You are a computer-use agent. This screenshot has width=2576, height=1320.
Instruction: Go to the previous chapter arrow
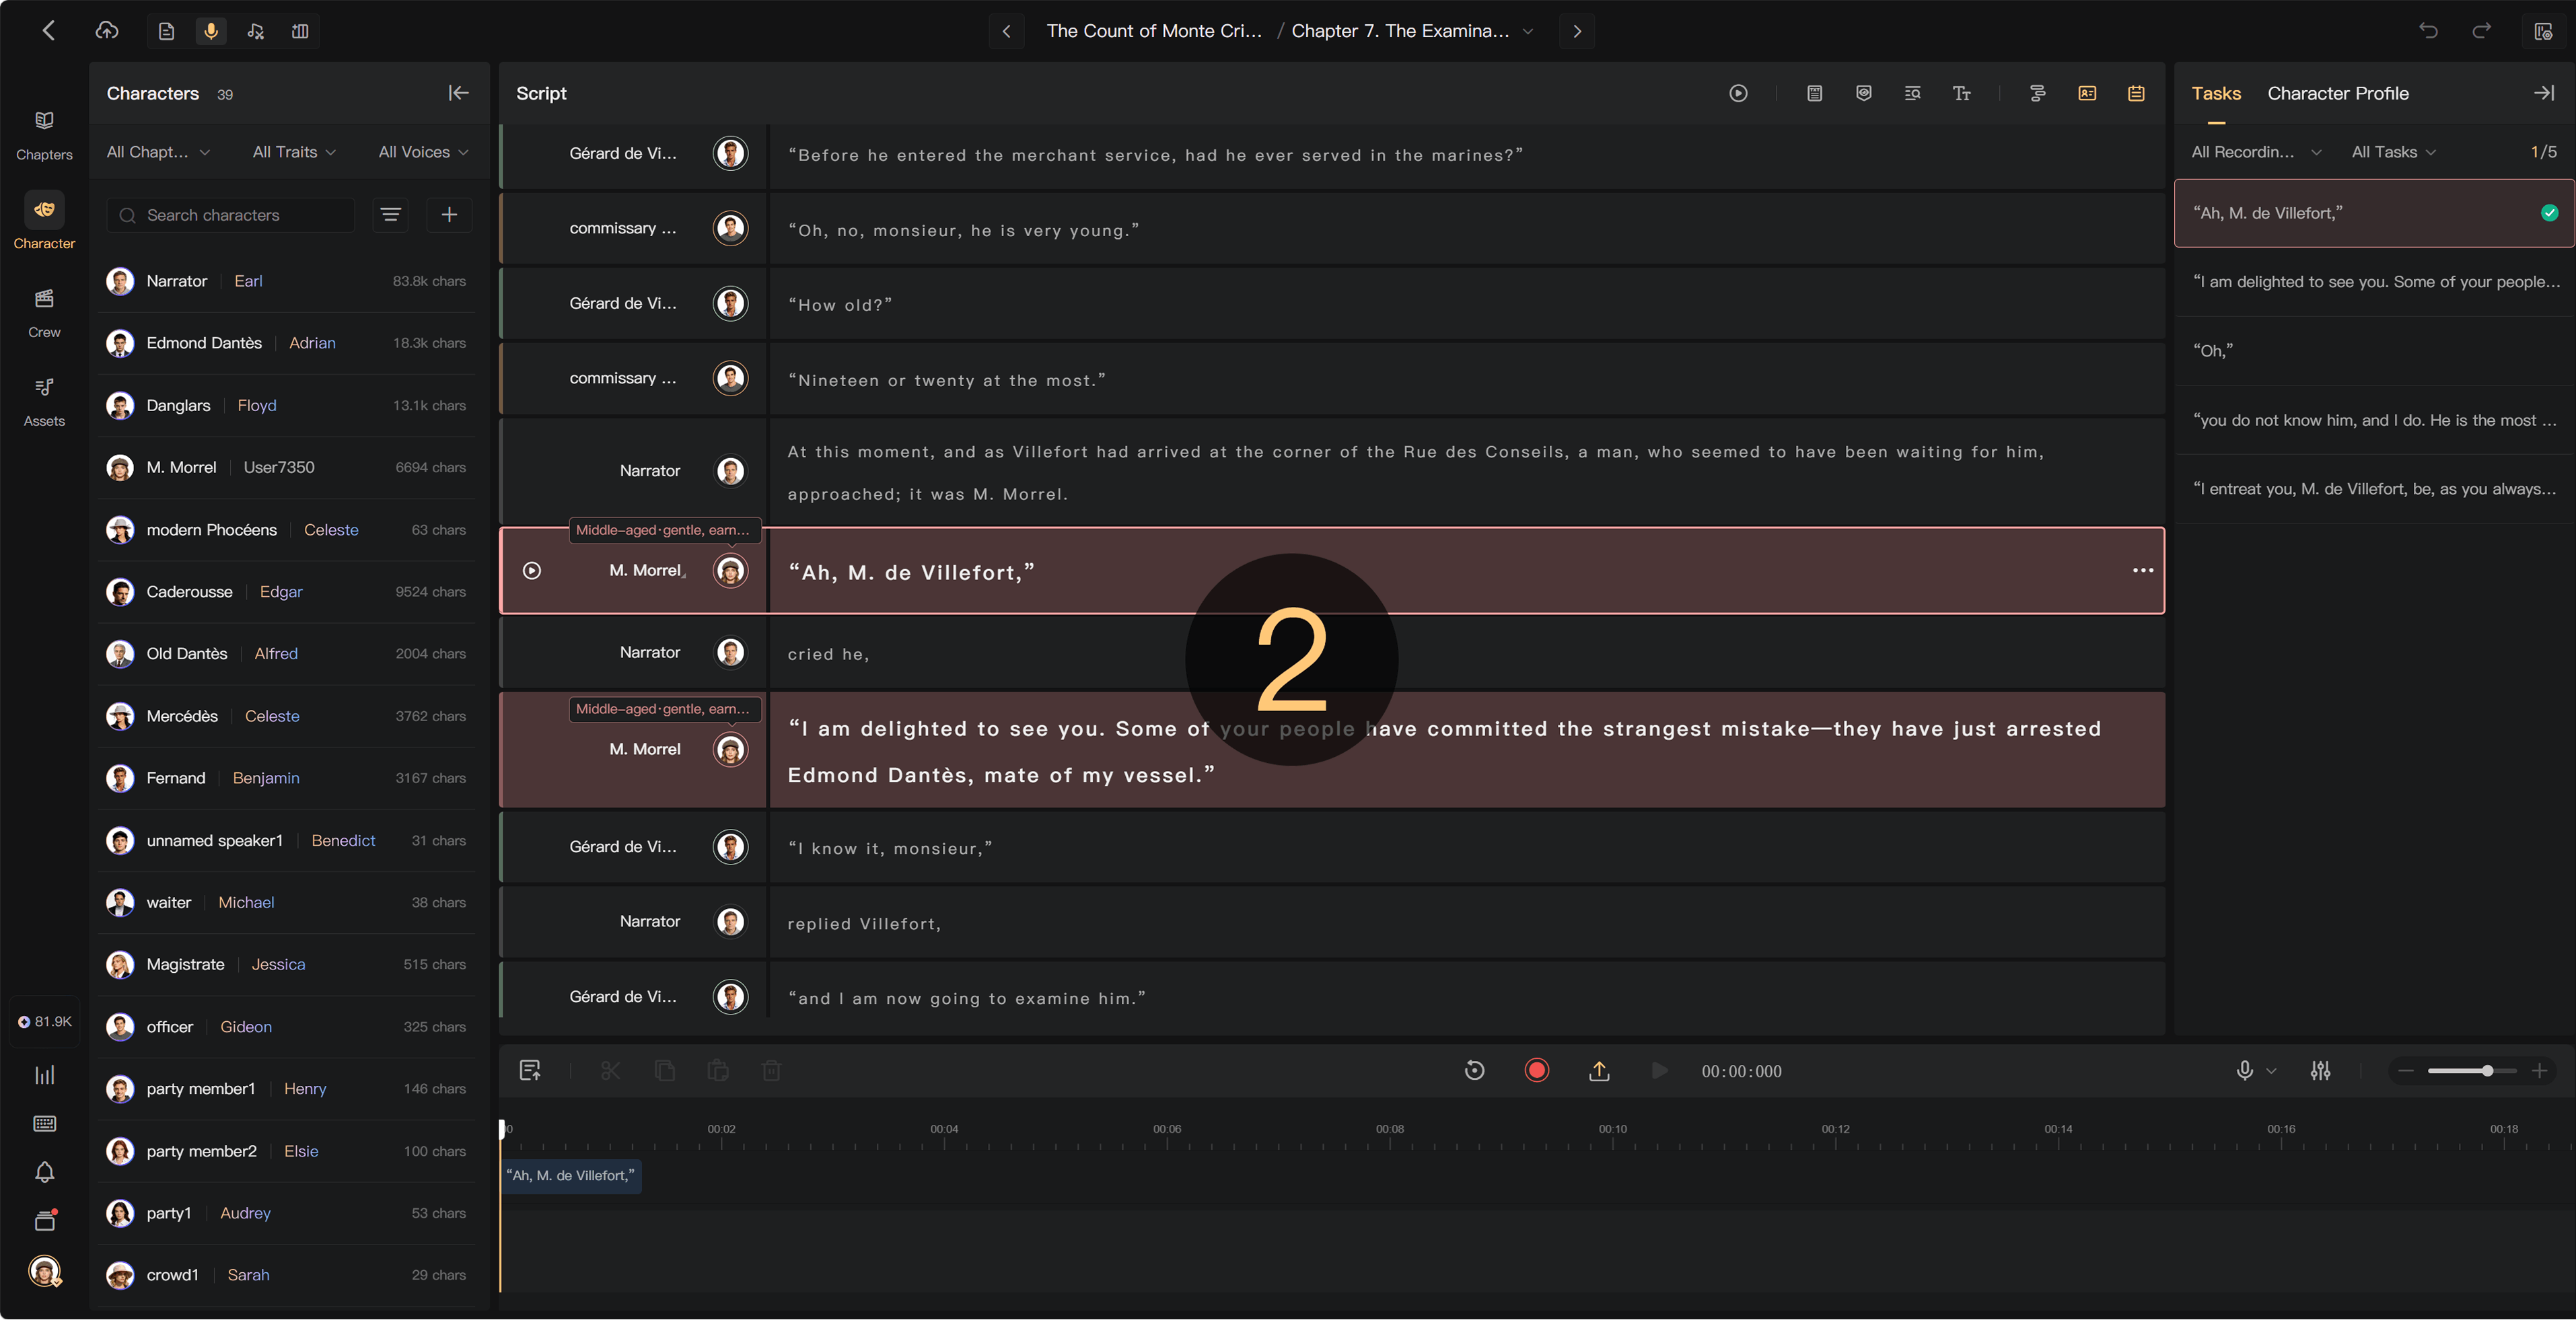click(x=1006, y=31)
